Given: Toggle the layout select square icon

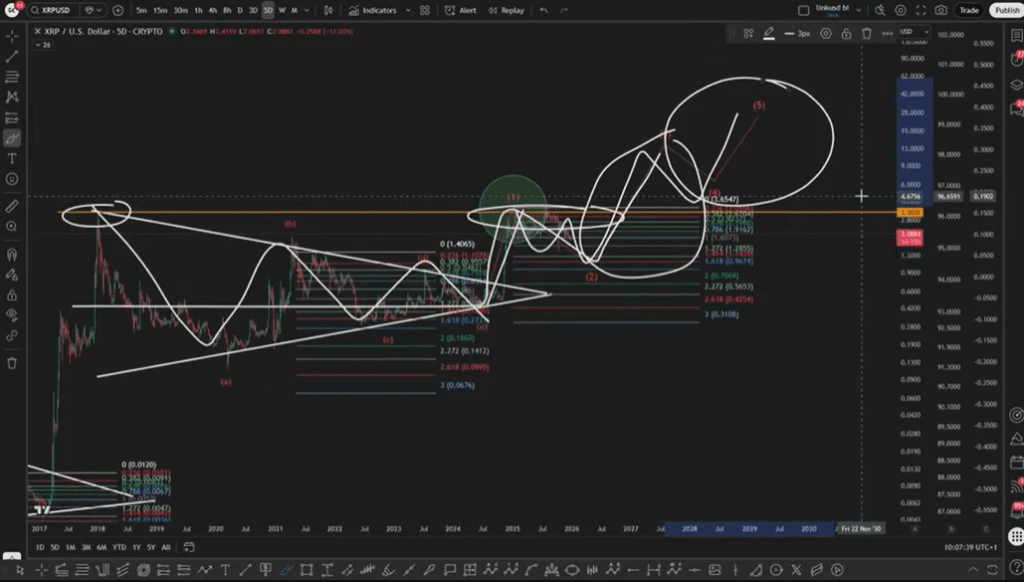Looking at the screenshot, I should pyautogui.click(x=804, y=10).
